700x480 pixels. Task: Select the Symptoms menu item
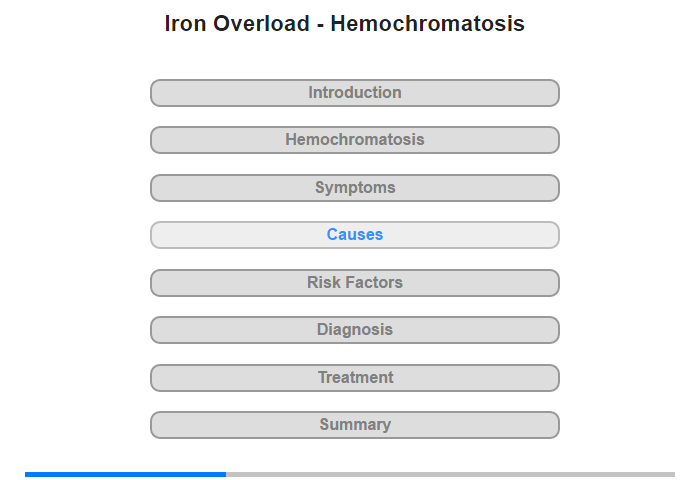coord(355,188)
